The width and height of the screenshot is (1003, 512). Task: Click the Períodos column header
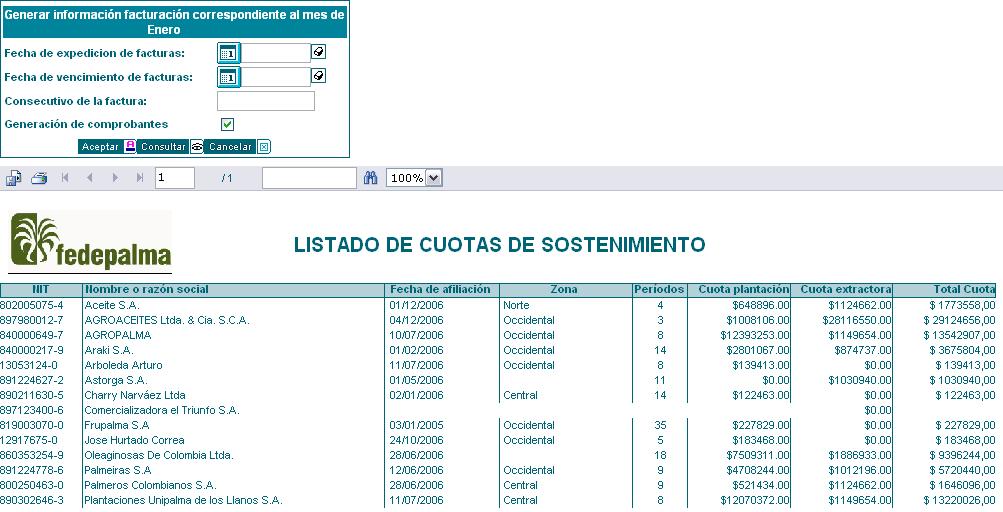click(659, 289)
